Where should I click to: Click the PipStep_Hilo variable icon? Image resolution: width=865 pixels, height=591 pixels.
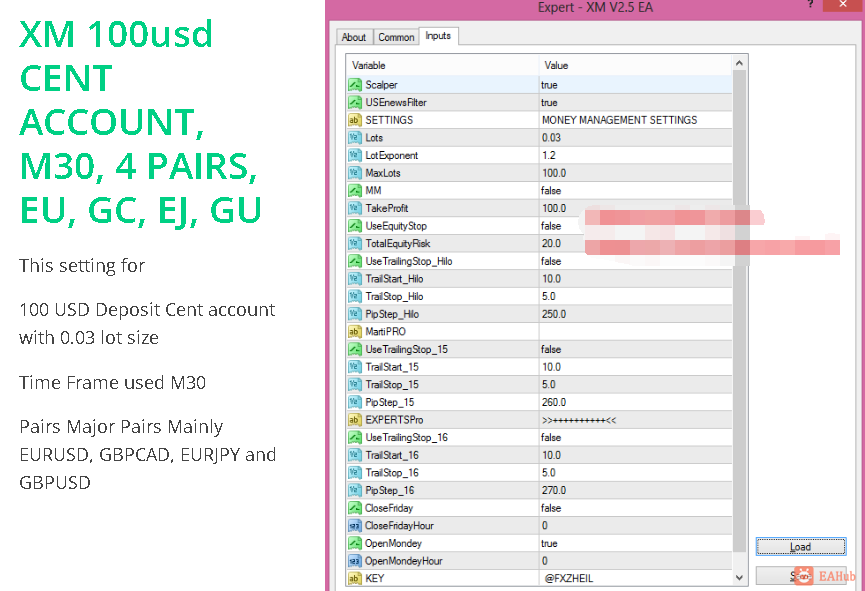click(355, 315)
